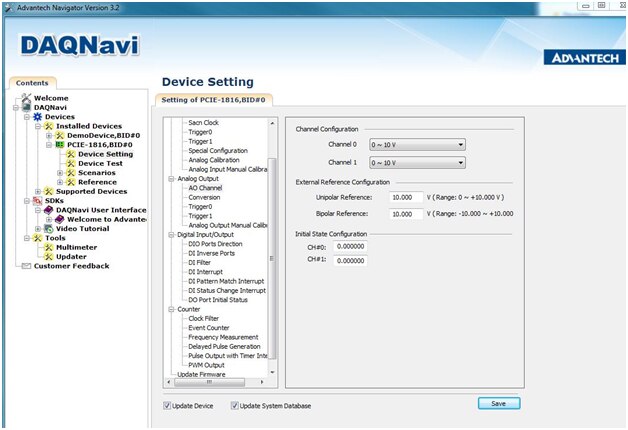Select Delayed Pulse Generation setting
This screenshot has height=430, width=628.
coord(224,346)
